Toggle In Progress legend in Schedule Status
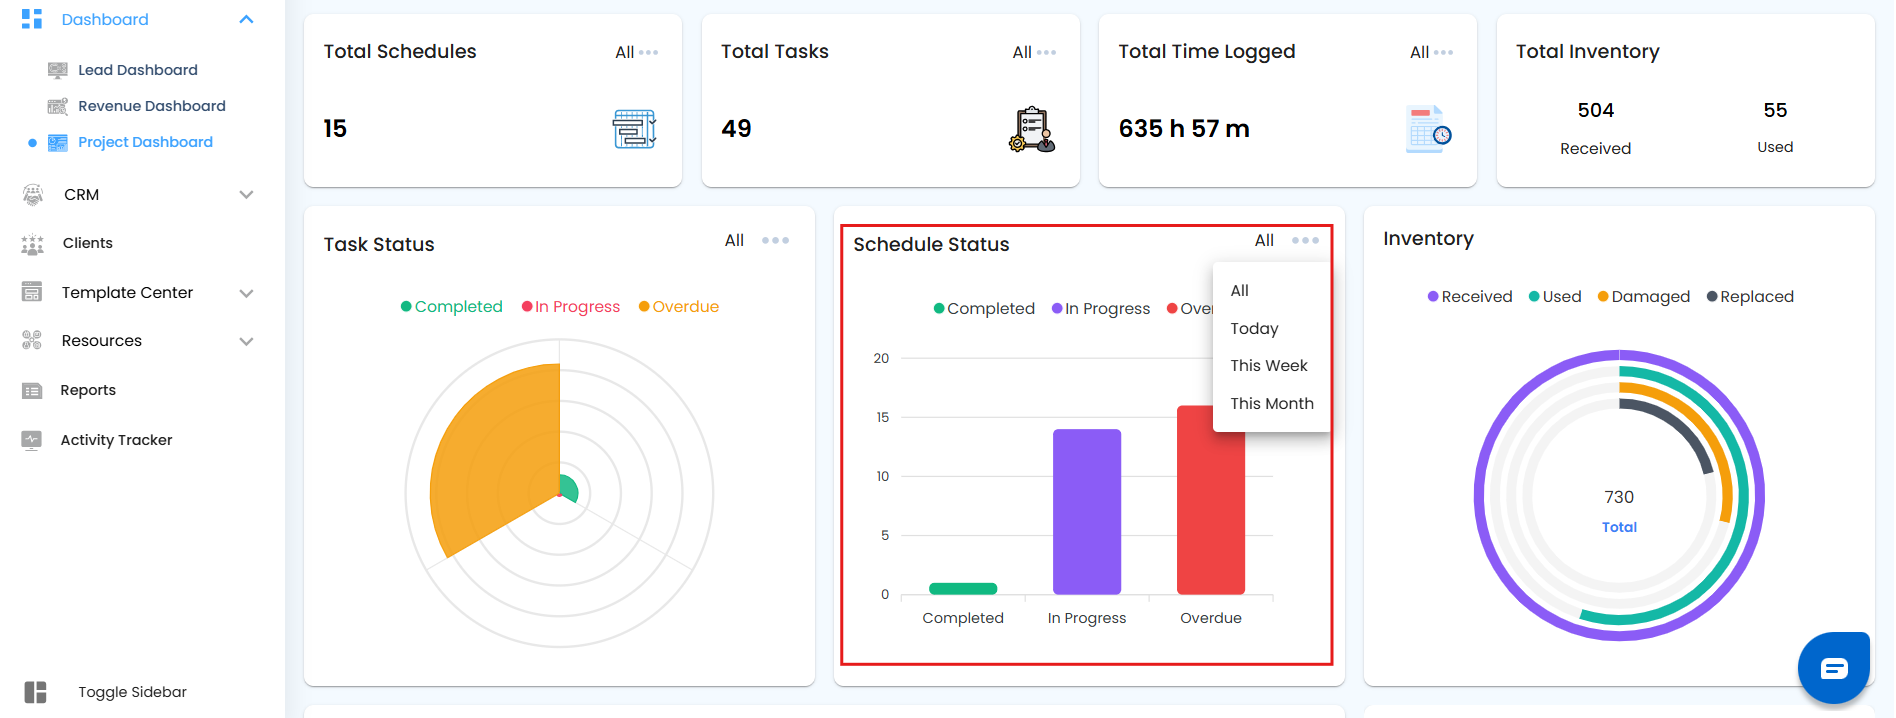 coord(1101,309)
